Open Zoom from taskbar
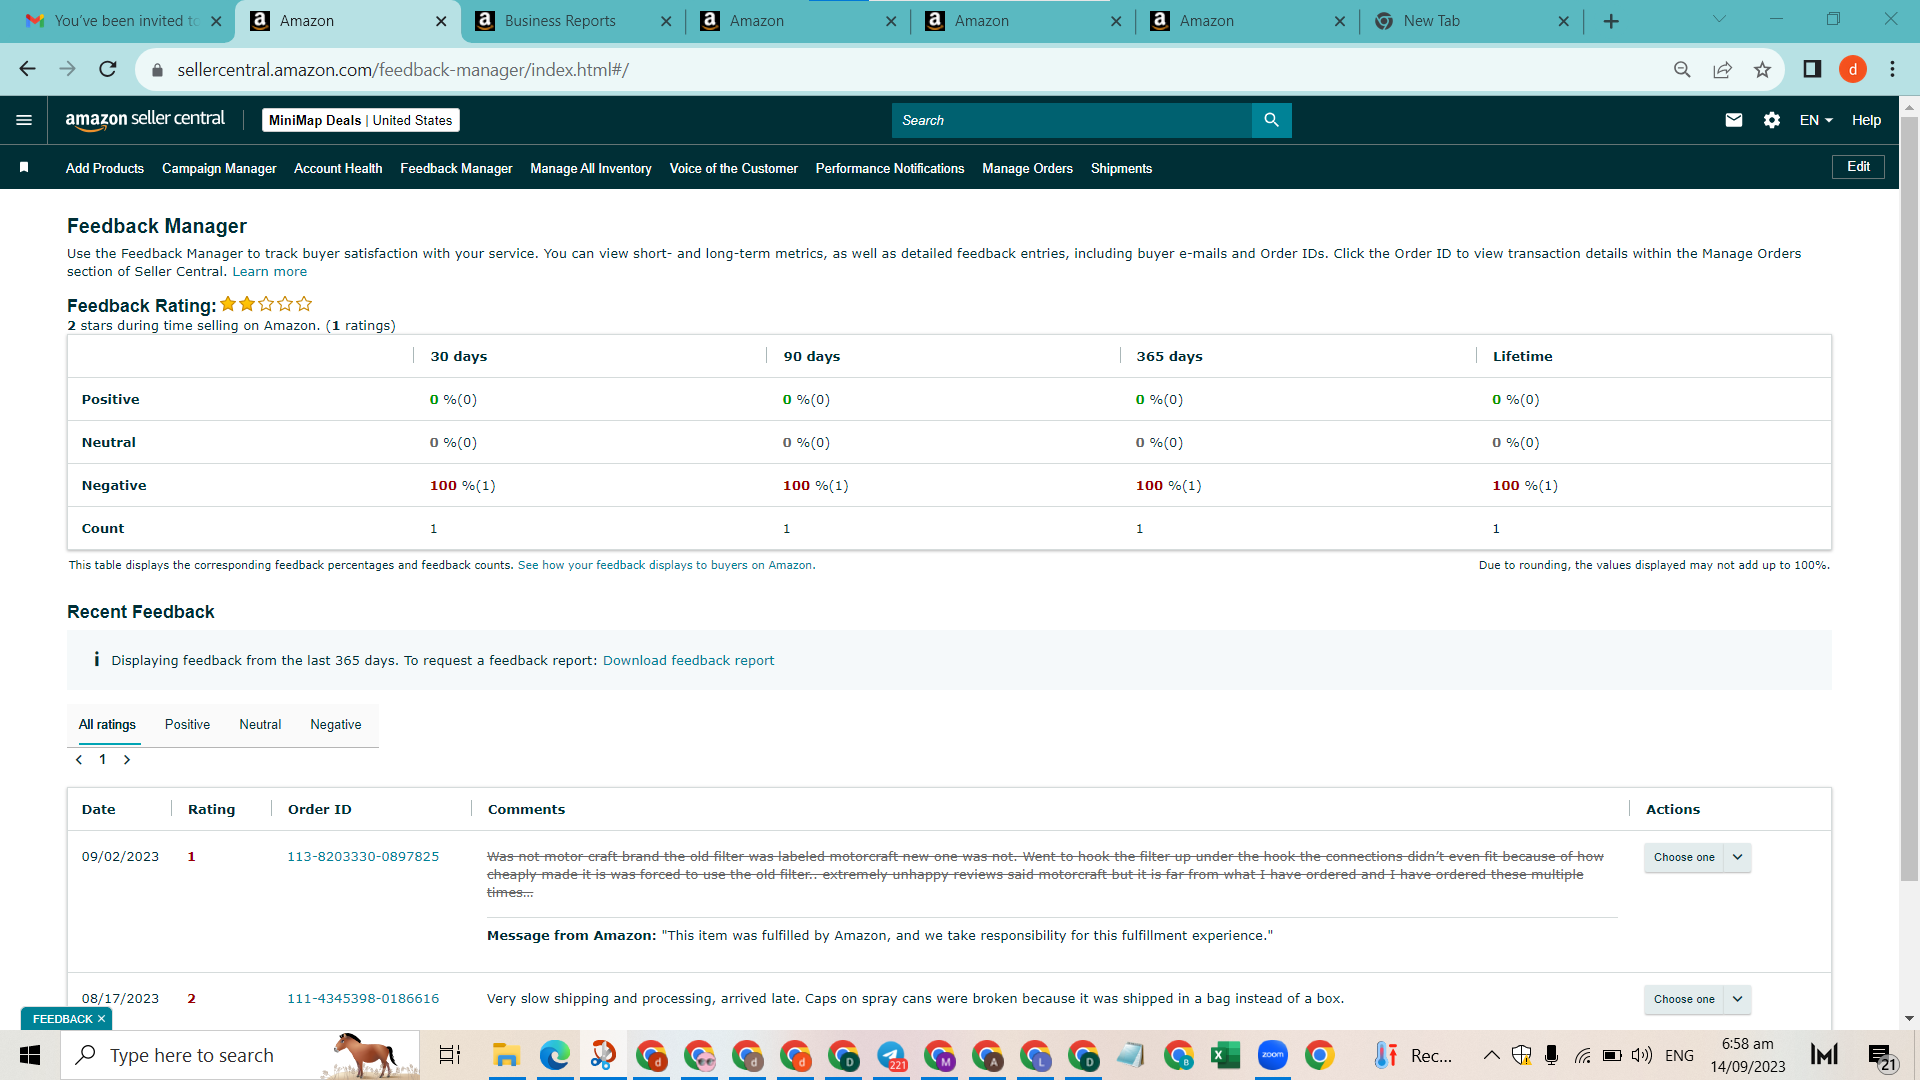This screenshot has width=1920, height=1080. tap(1272, 1055)
